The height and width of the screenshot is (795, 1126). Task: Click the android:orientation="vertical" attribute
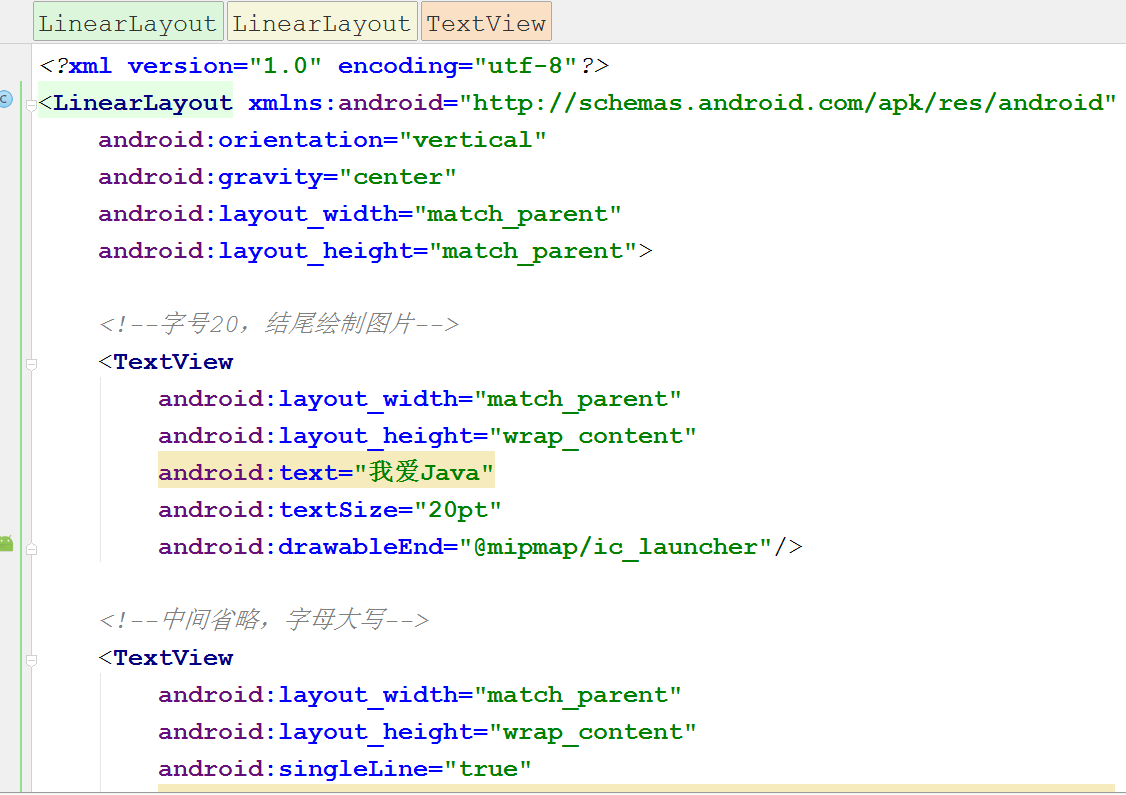tap(322, 139)
